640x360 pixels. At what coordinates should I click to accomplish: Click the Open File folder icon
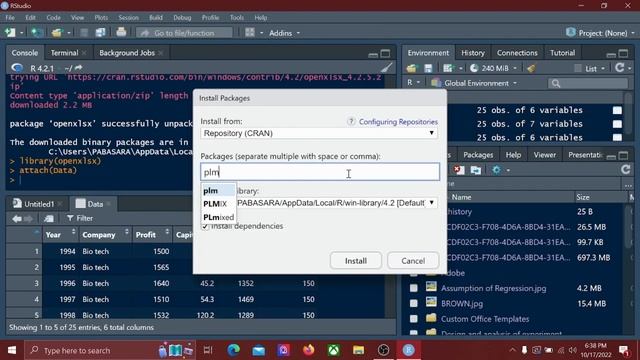[56, 33]
